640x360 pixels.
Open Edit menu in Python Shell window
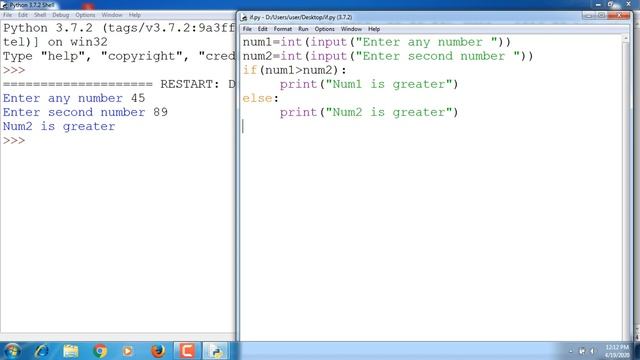(23, 15)
